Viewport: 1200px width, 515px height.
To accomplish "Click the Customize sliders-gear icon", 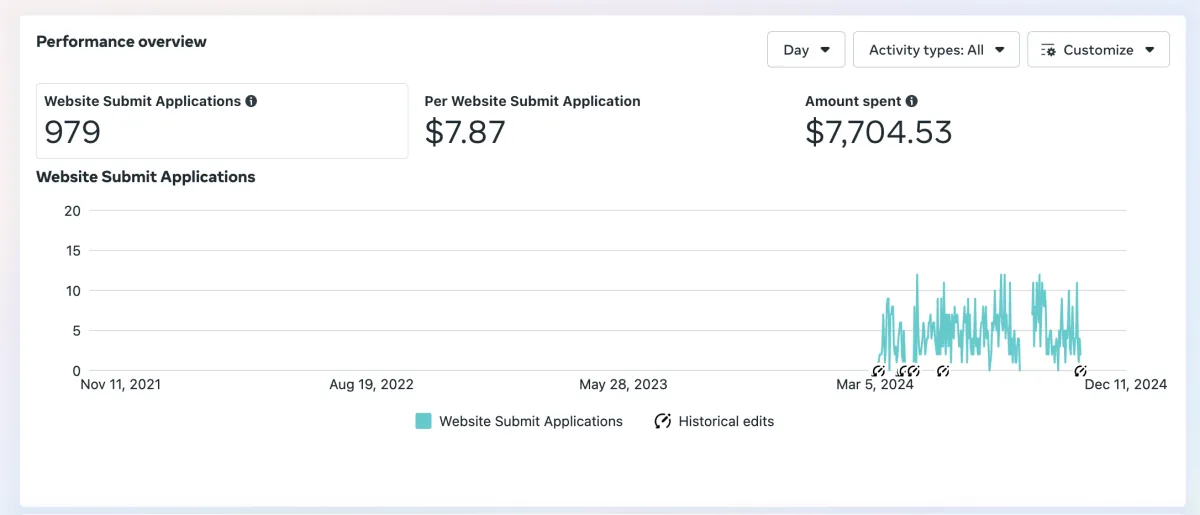I will pyautogui.click(x=1048, y=50).
